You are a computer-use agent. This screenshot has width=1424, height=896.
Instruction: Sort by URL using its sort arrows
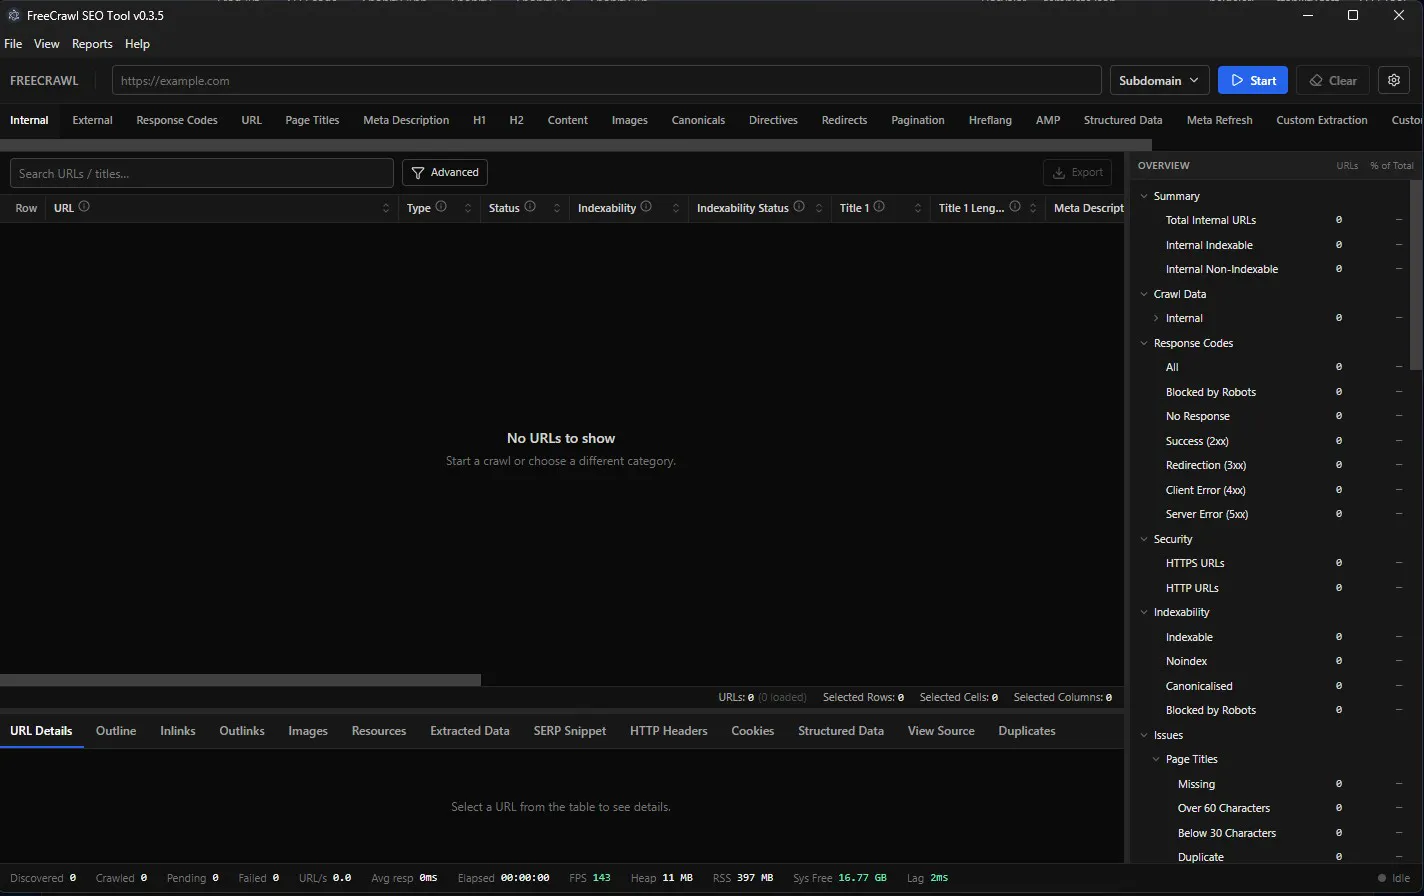(x=386, y=208)
